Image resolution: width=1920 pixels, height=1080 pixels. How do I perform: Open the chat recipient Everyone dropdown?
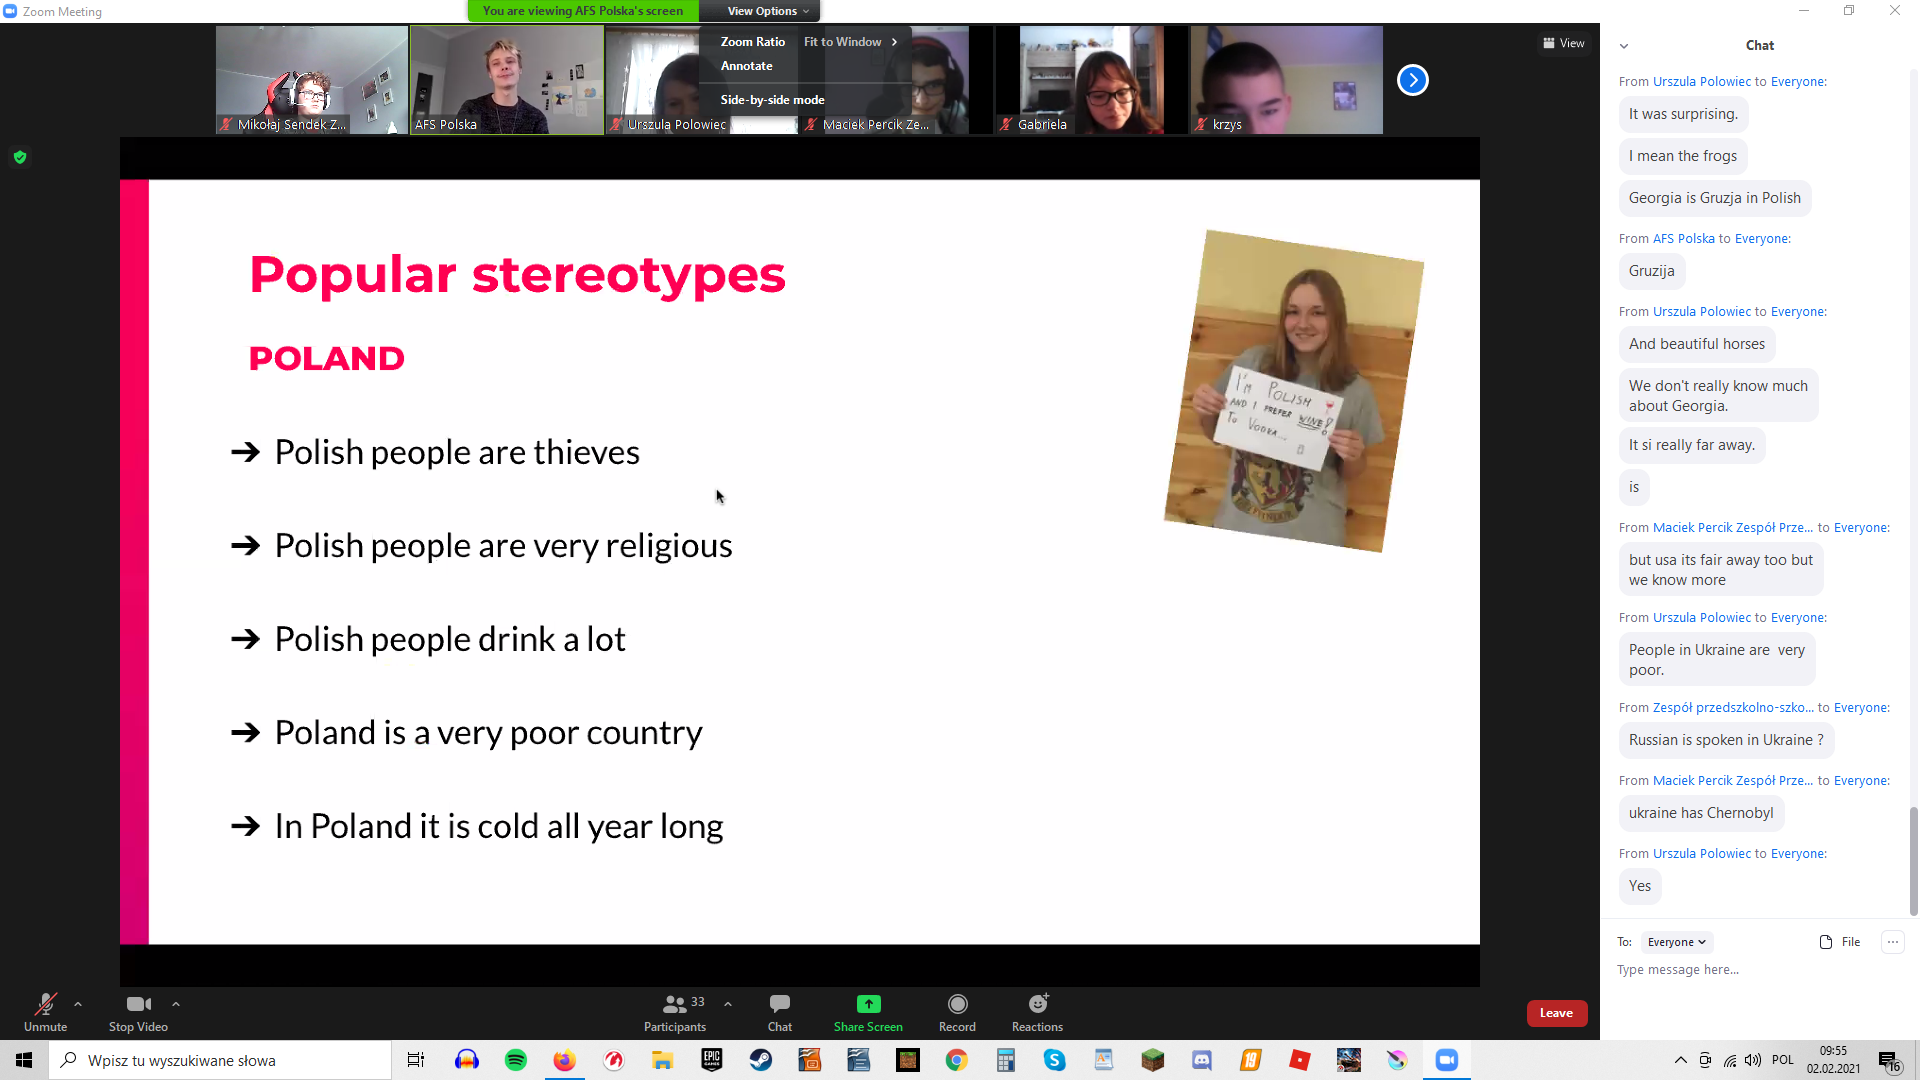tap(1677, 942)
